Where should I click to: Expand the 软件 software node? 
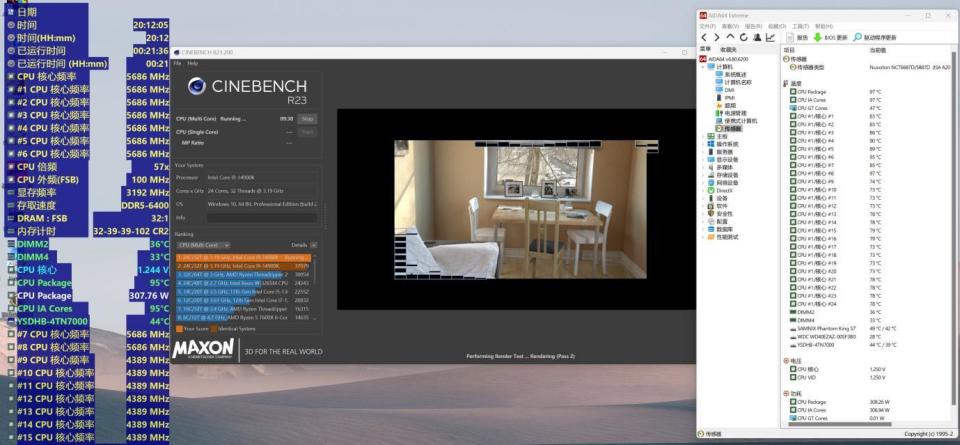coord(703,206)
